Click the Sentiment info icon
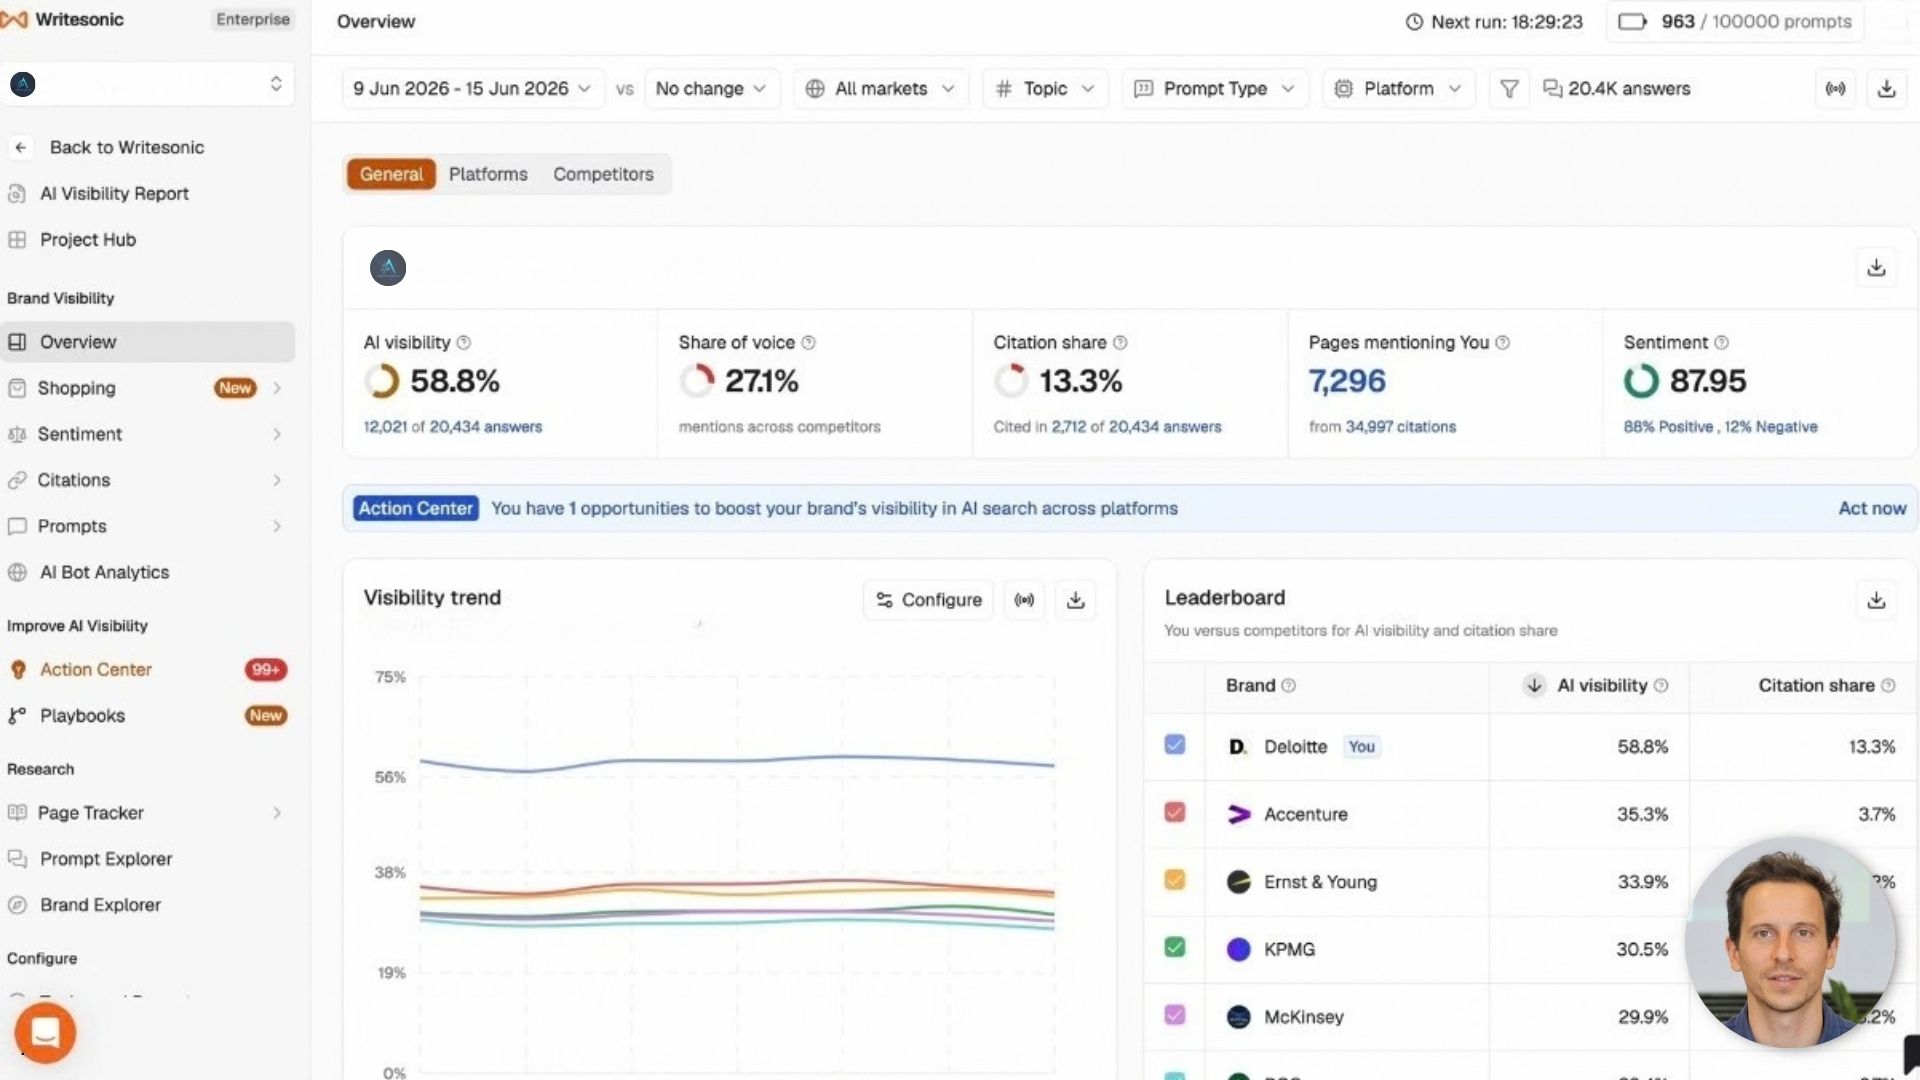The width and height of the screenshot is (1920, 1080). [1721, 343]
